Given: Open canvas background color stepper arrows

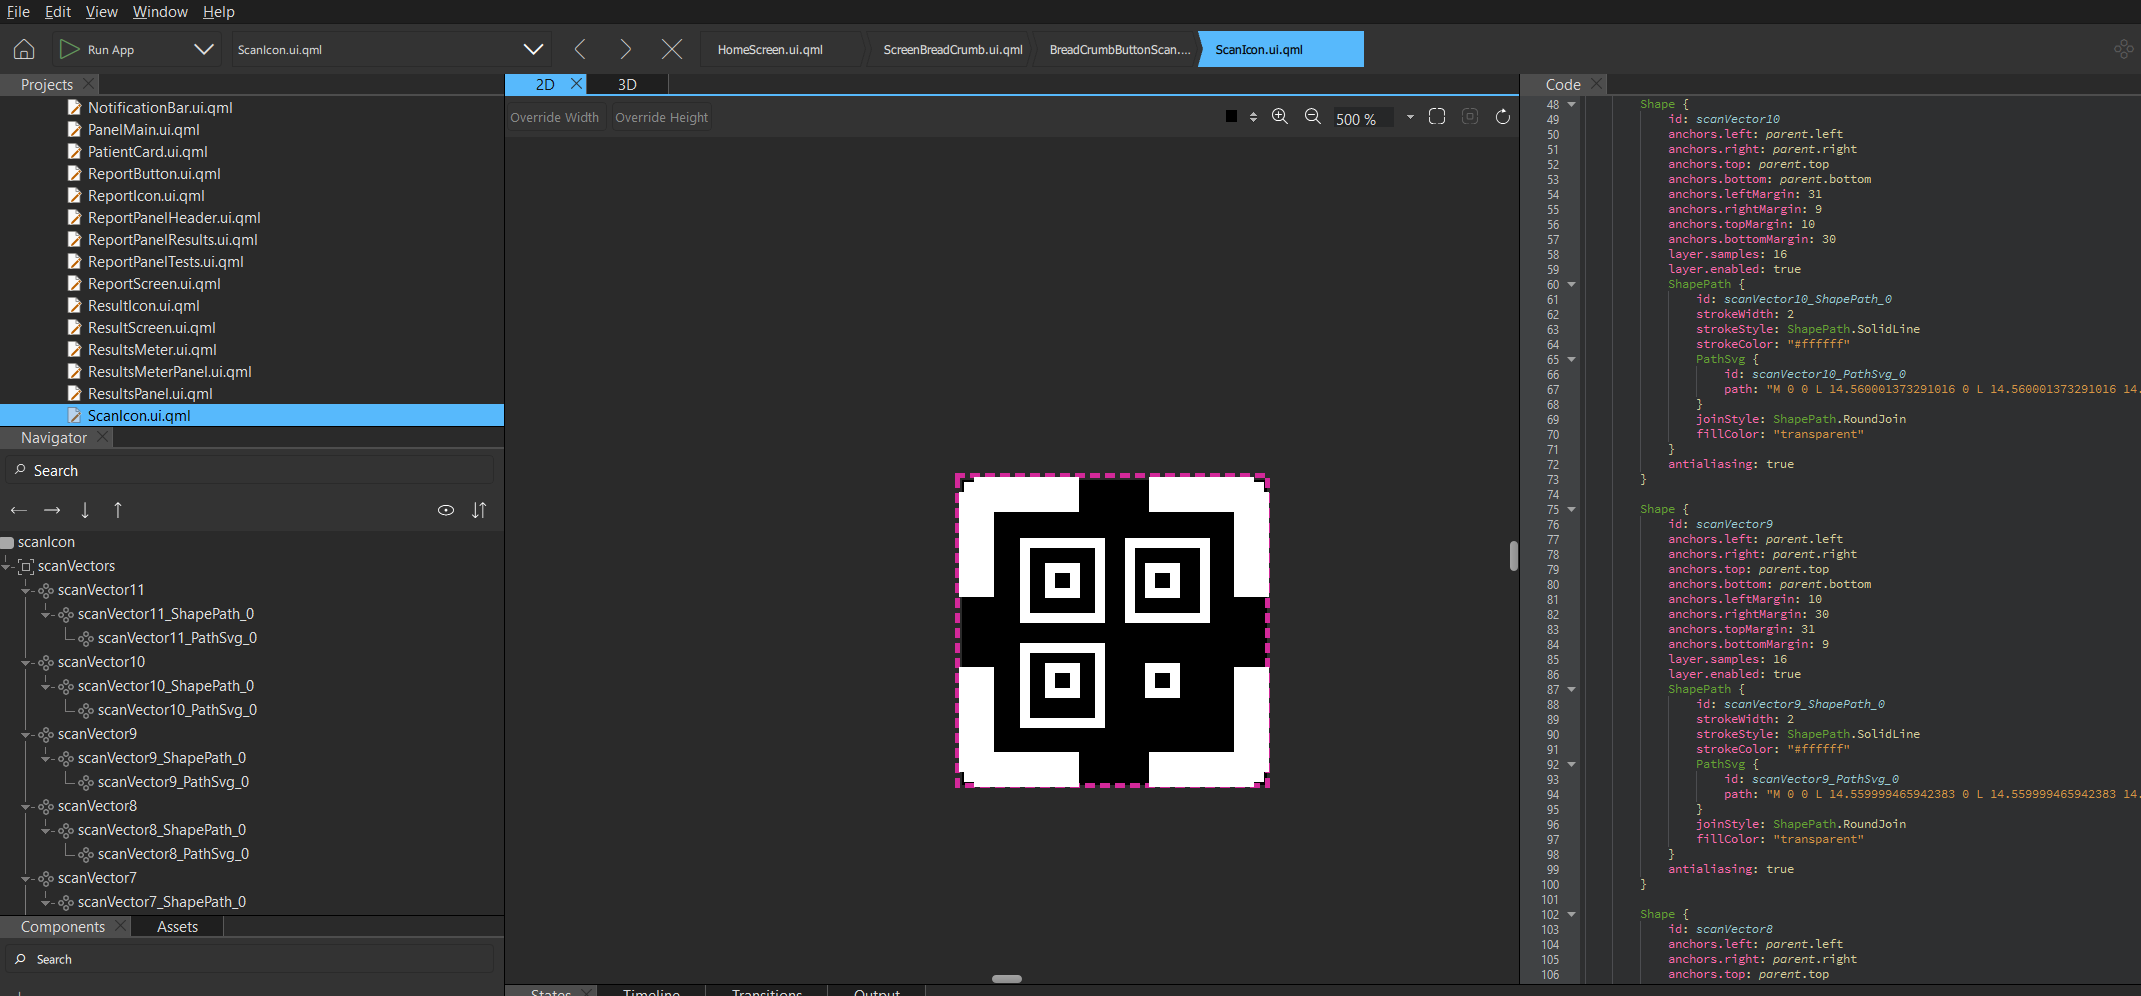Looking at the screenshot, I should [x=1253, y=117].
